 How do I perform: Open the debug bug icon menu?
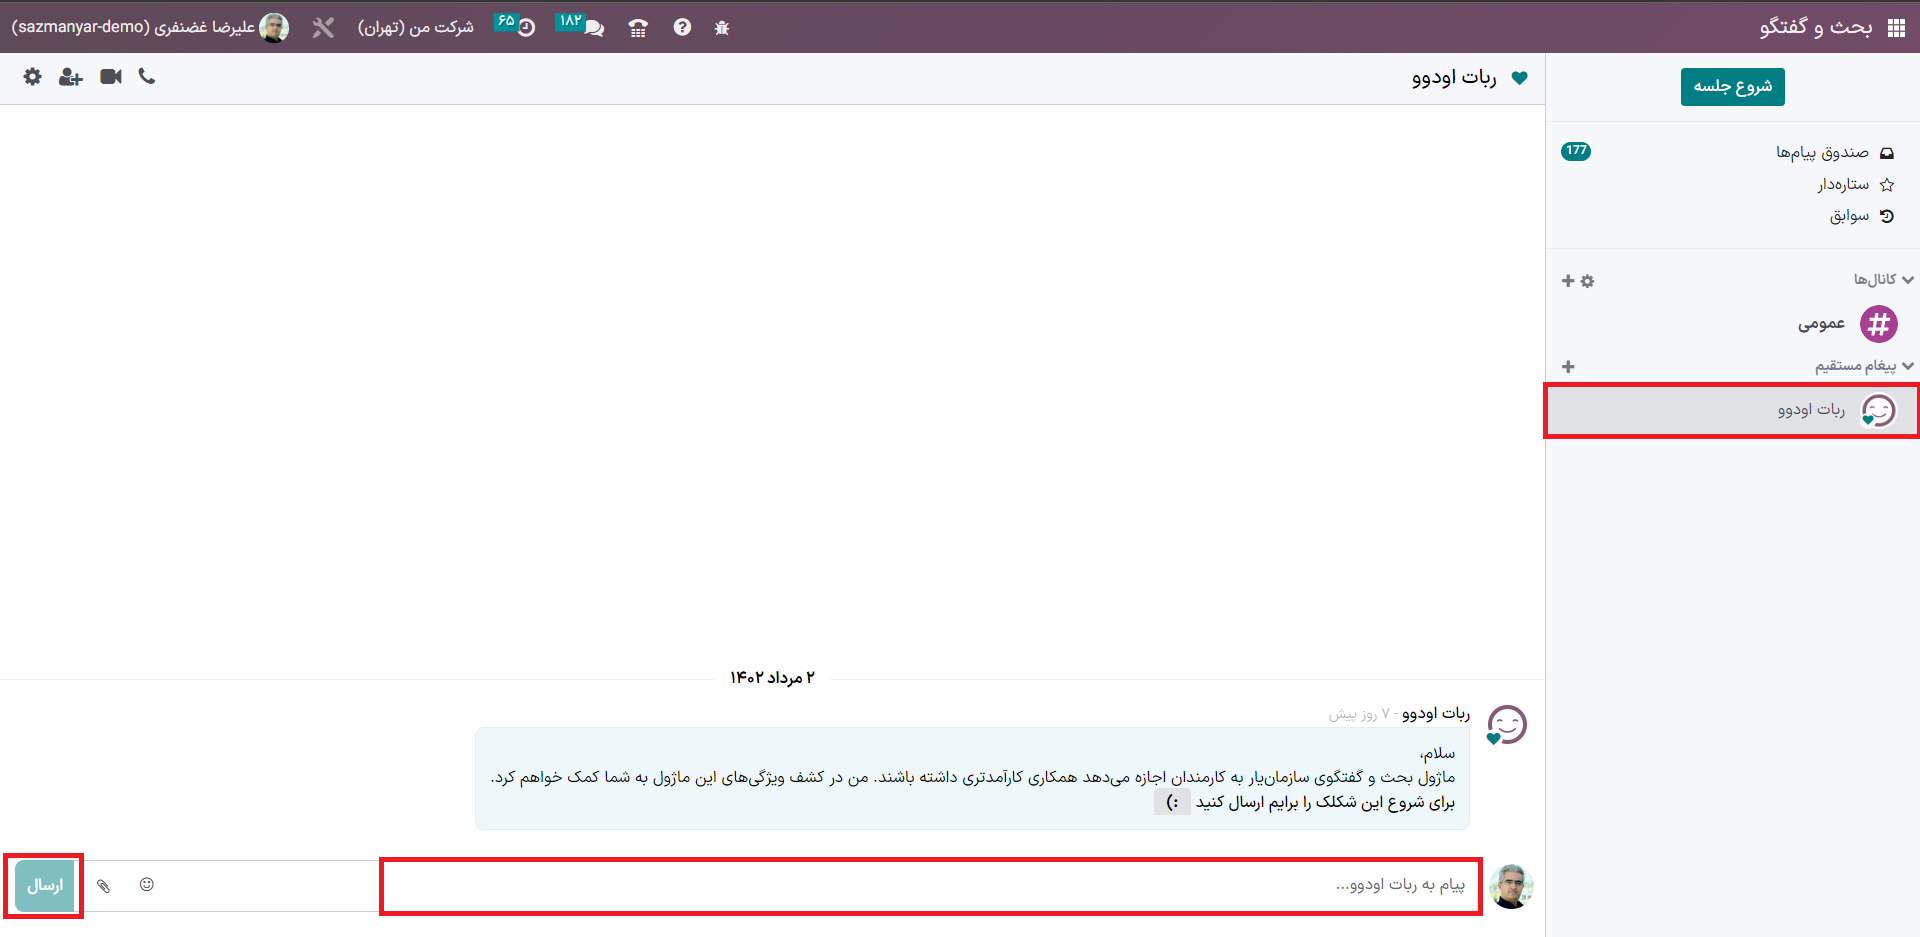pos(722,28)
